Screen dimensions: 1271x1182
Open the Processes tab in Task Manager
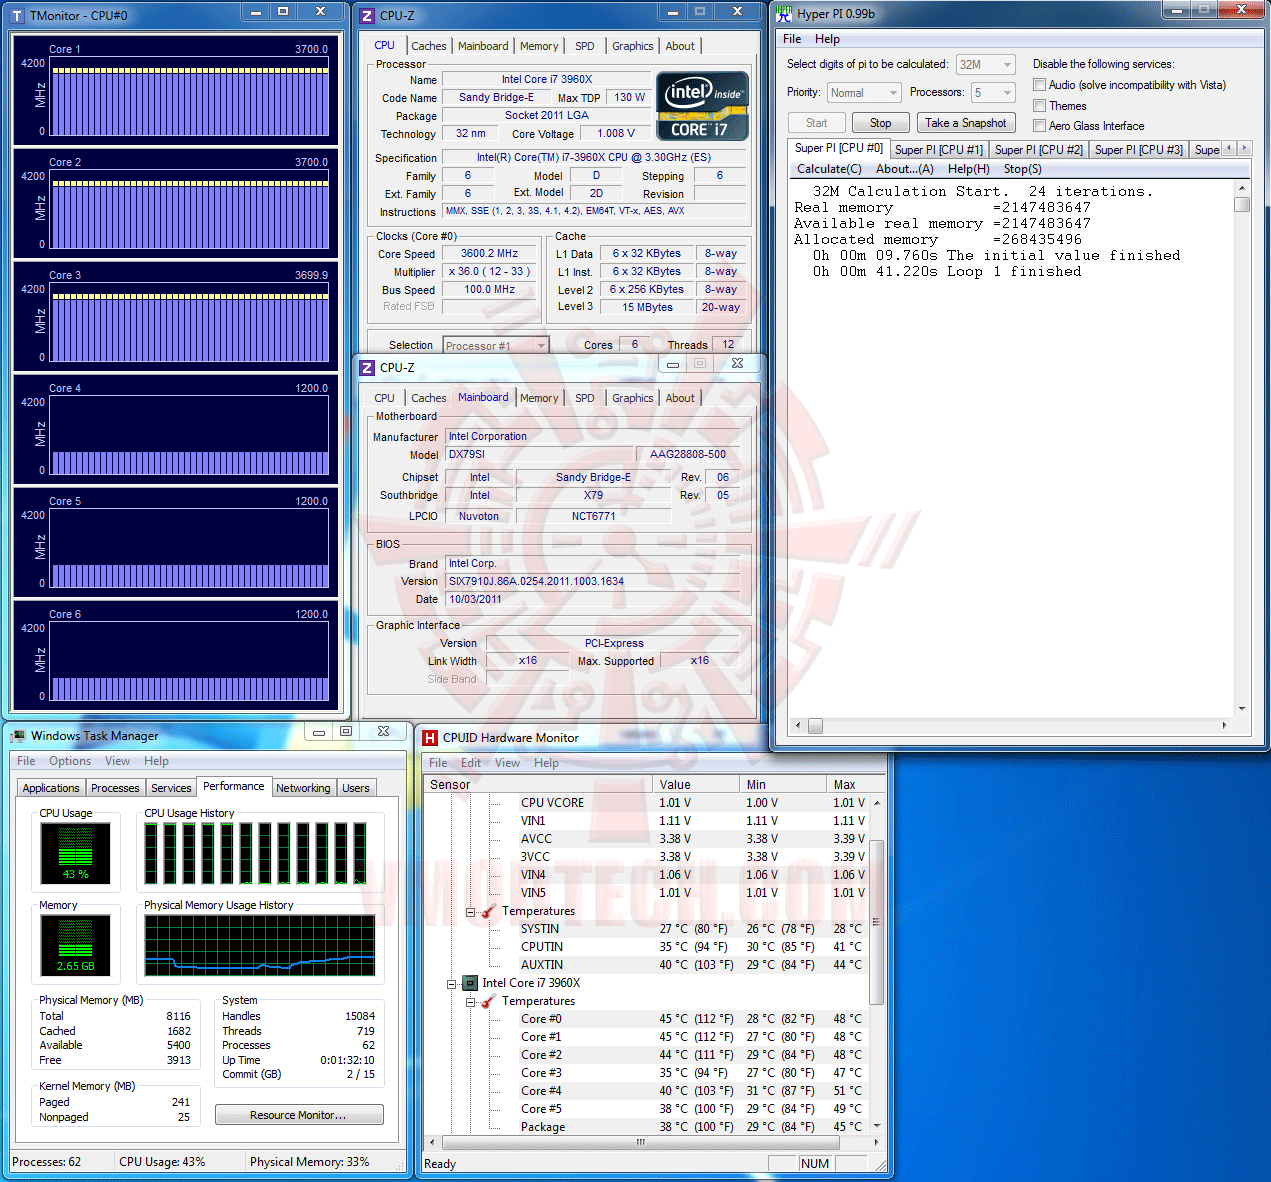[x=115, y=788]
